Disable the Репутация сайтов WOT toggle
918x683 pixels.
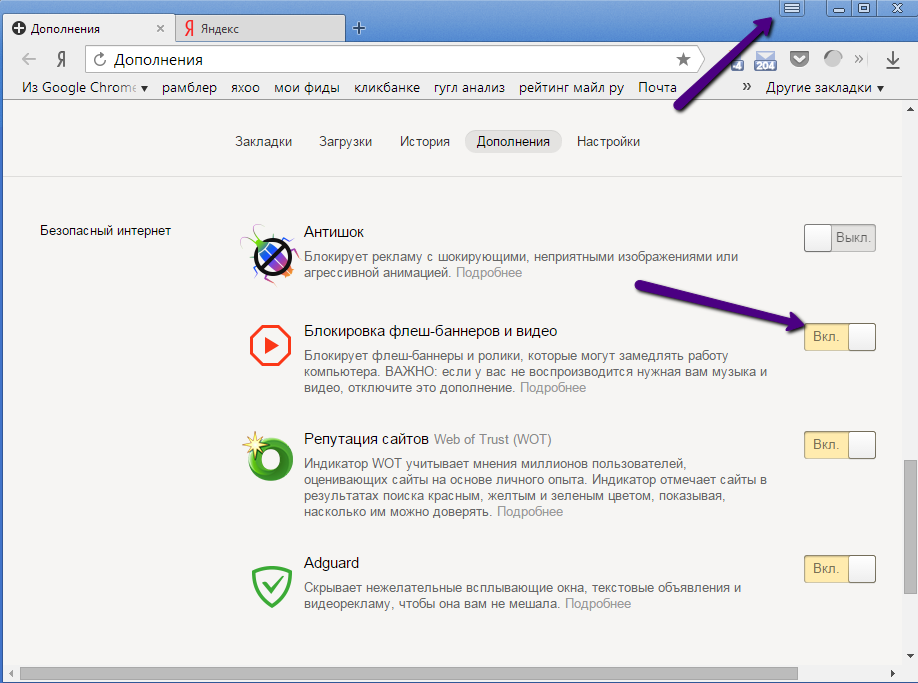click(x=840, y=445)
